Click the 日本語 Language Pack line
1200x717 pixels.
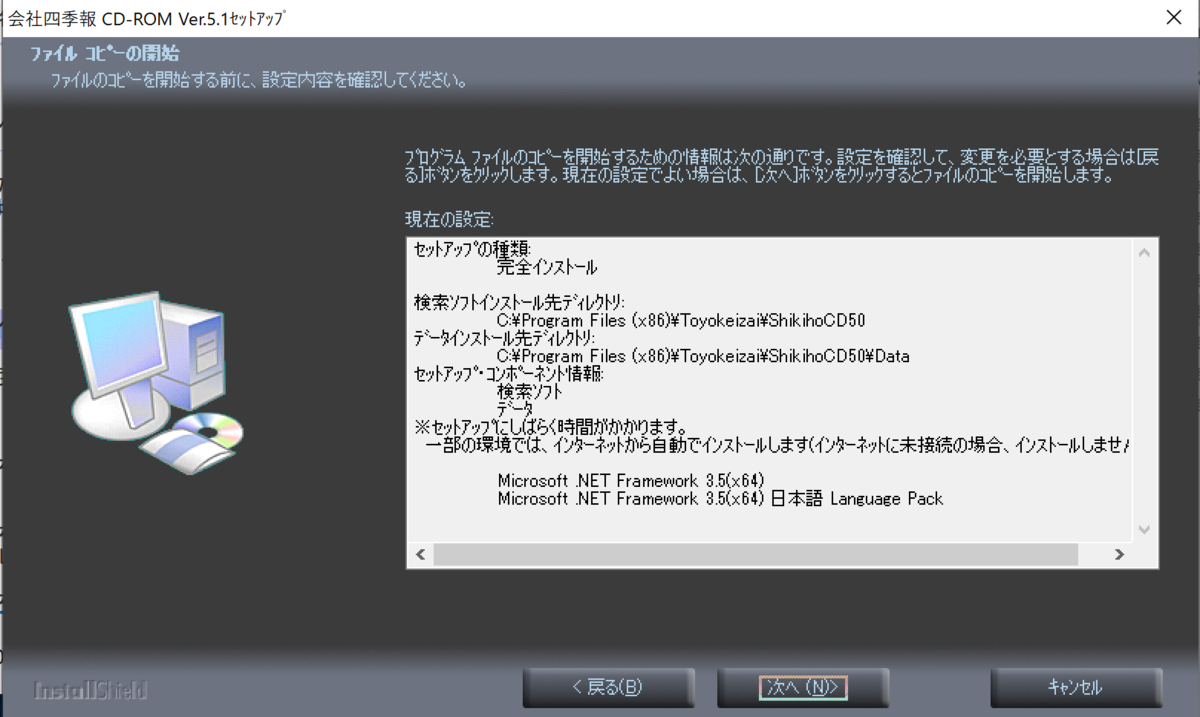[x=720, y=498]
